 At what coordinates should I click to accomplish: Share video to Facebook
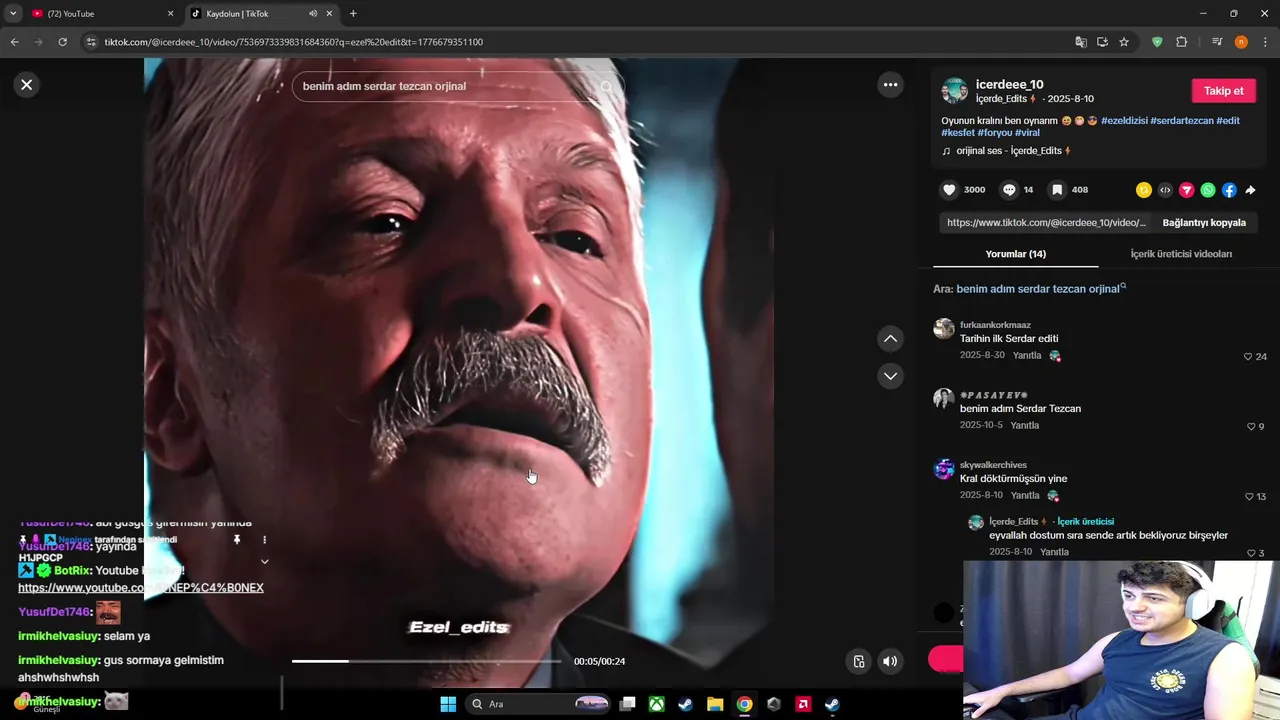[1229, 190]
